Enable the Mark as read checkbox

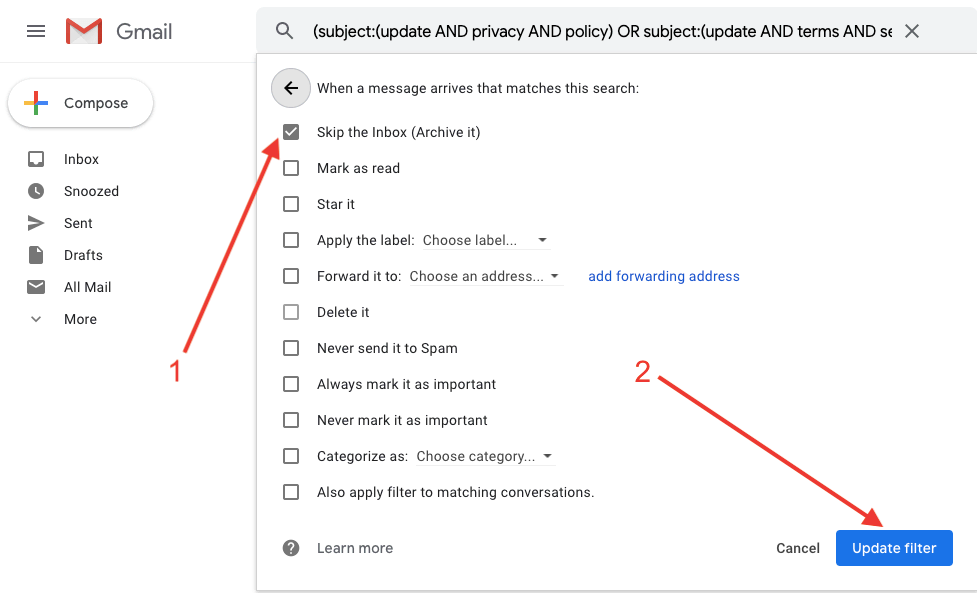pos(291,168)
